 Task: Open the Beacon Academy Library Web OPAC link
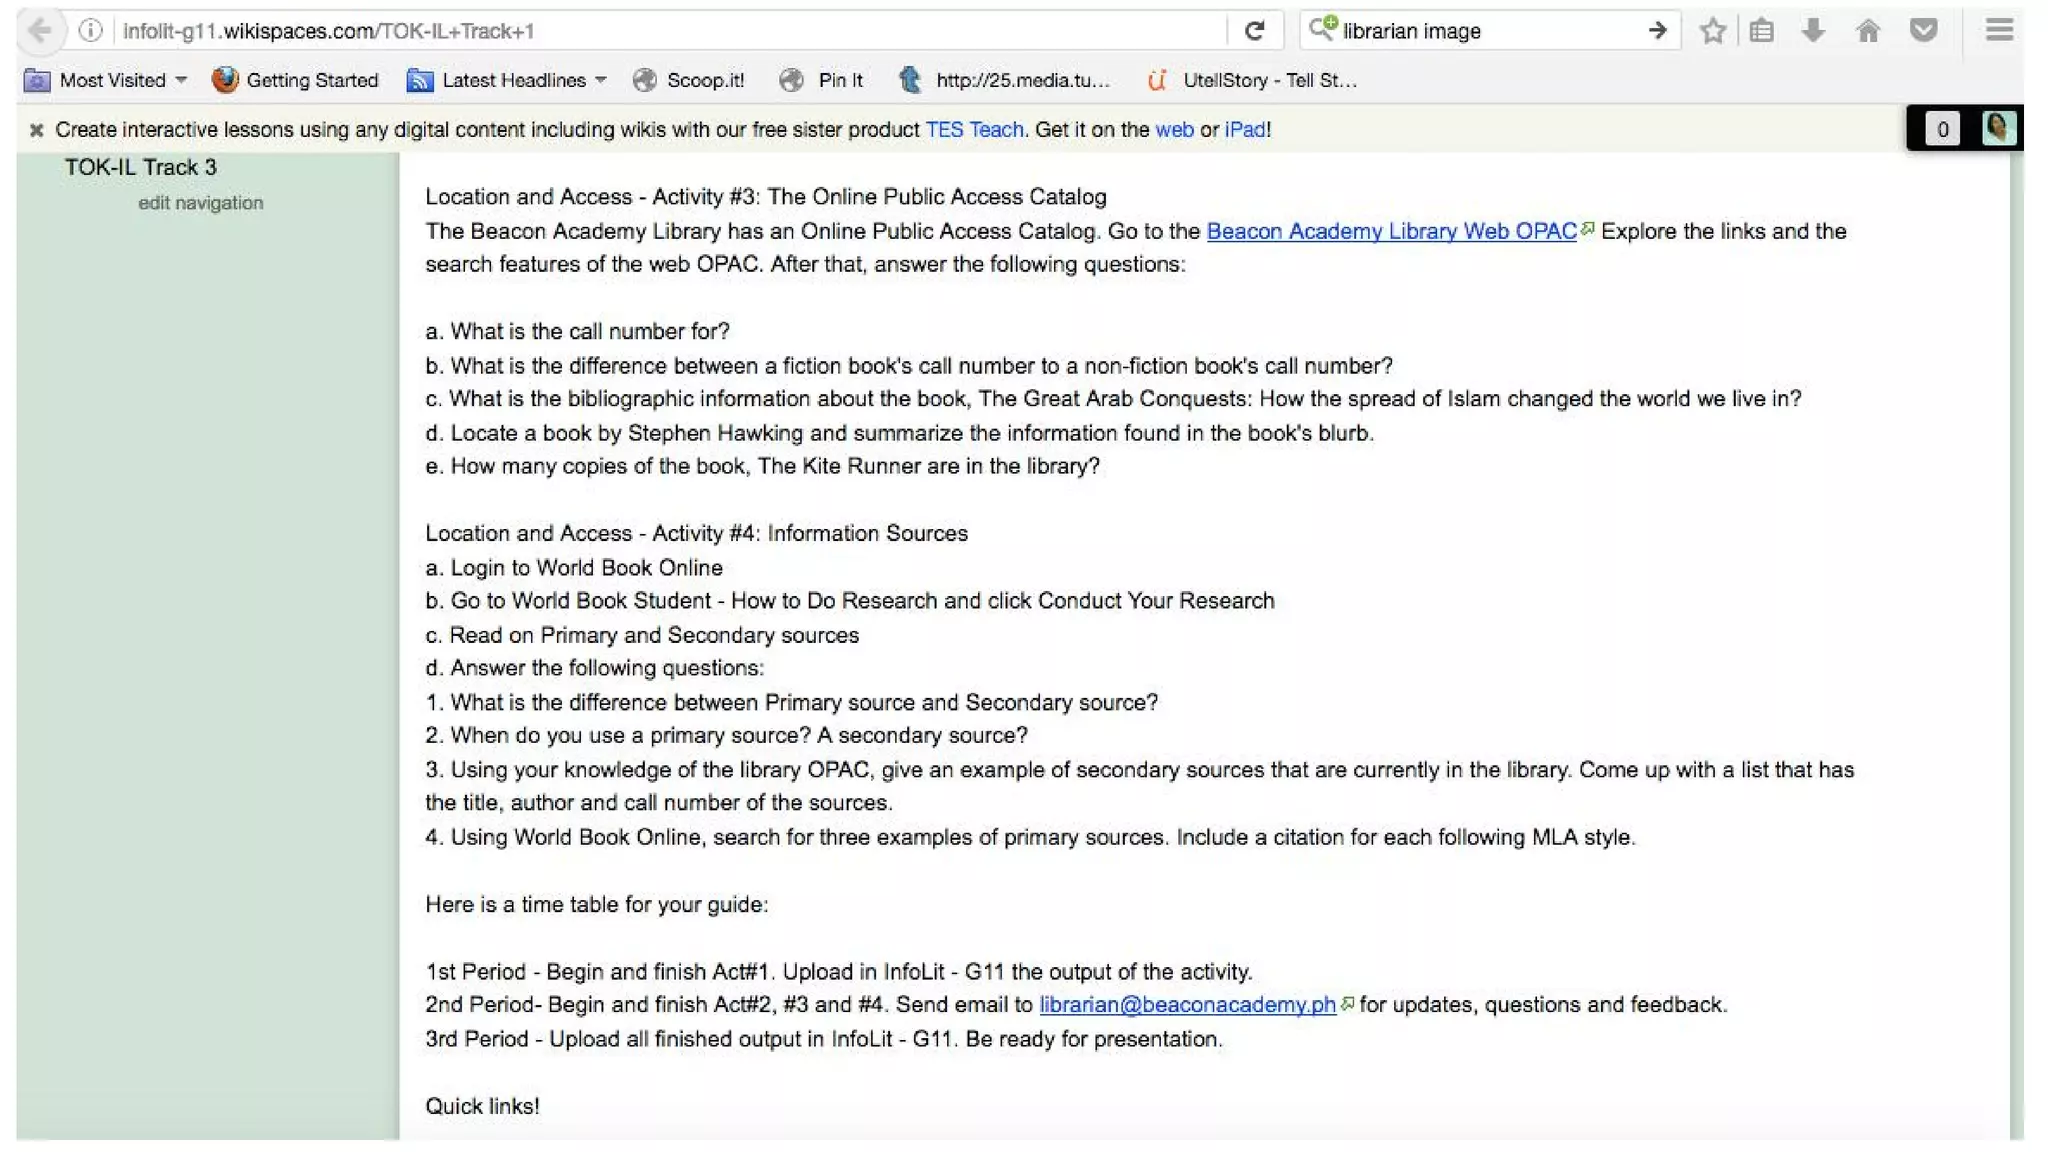point(1391,231)
